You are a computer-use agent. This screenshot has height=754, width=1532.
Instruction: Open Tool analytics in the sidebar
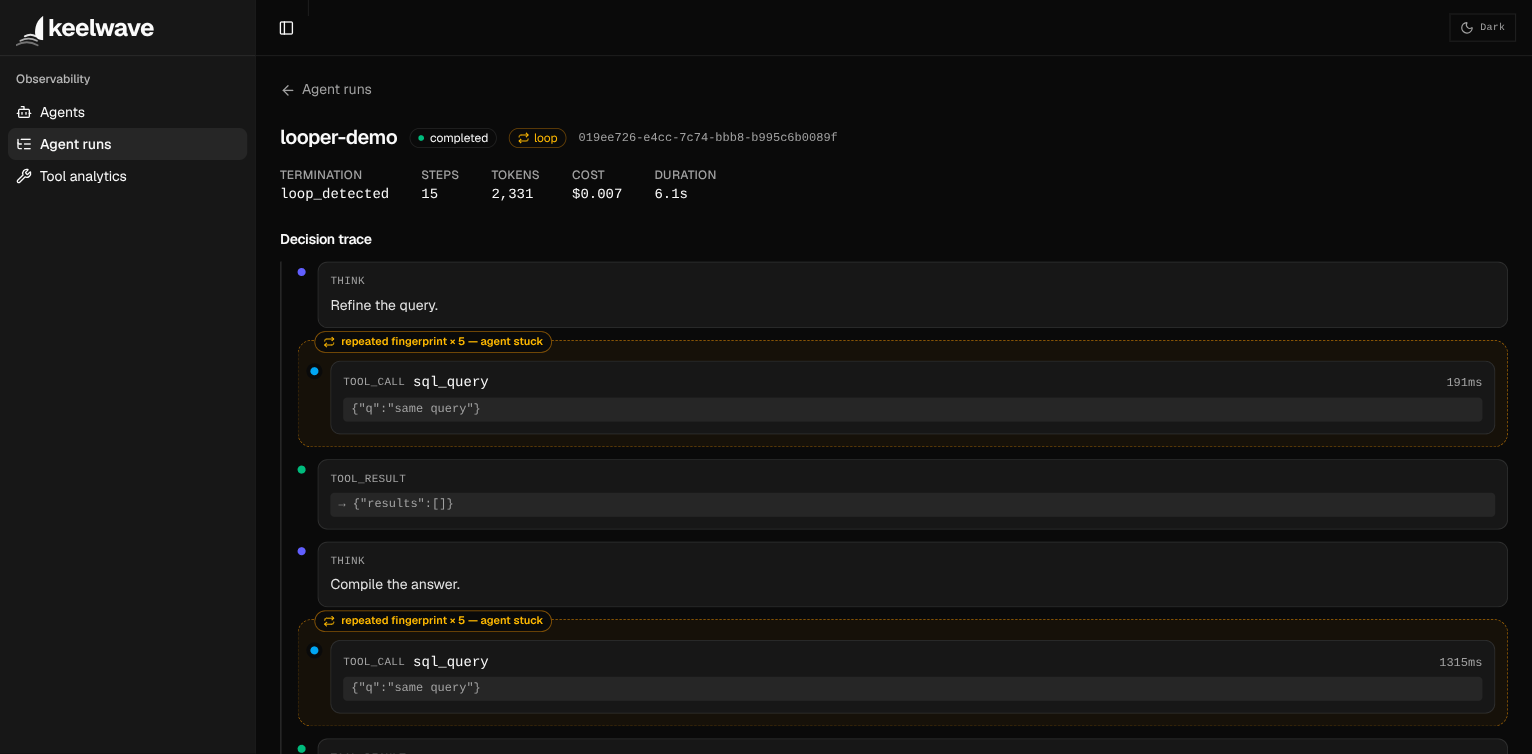coord(127,176)
